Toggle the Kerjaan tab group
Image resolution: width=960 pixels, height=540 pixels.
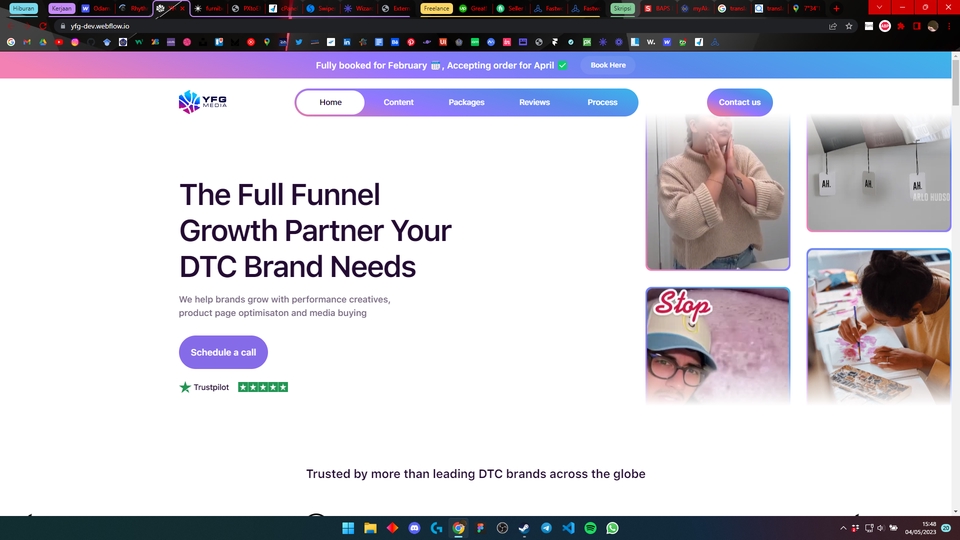[x=61, y=9]
